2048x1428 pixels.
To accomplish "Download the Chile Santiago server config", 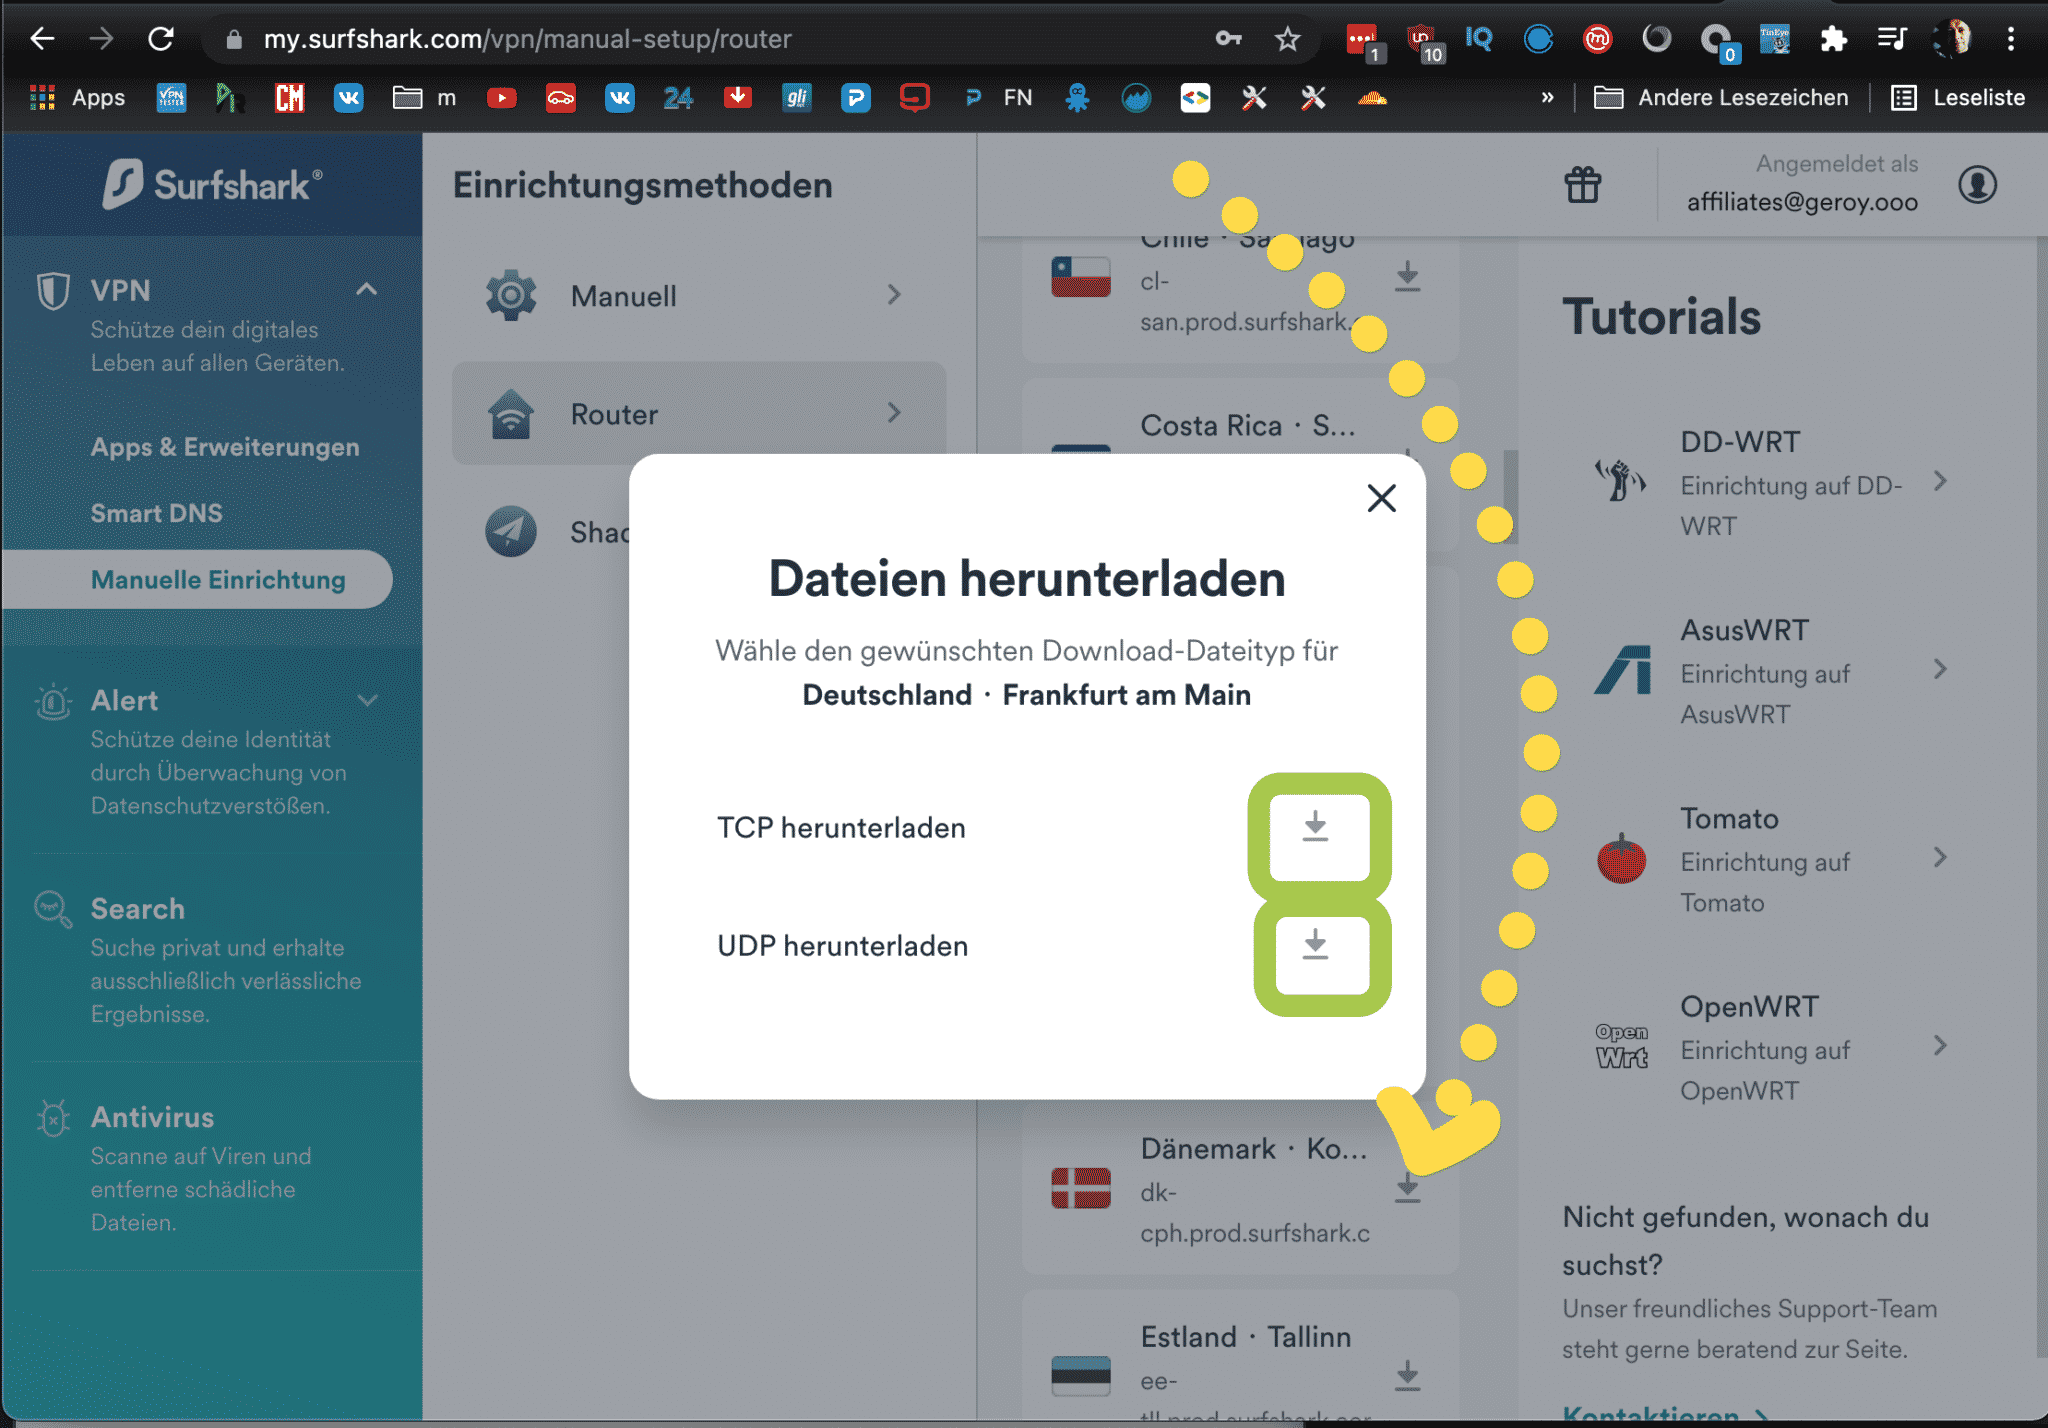I will [1408, 276].
